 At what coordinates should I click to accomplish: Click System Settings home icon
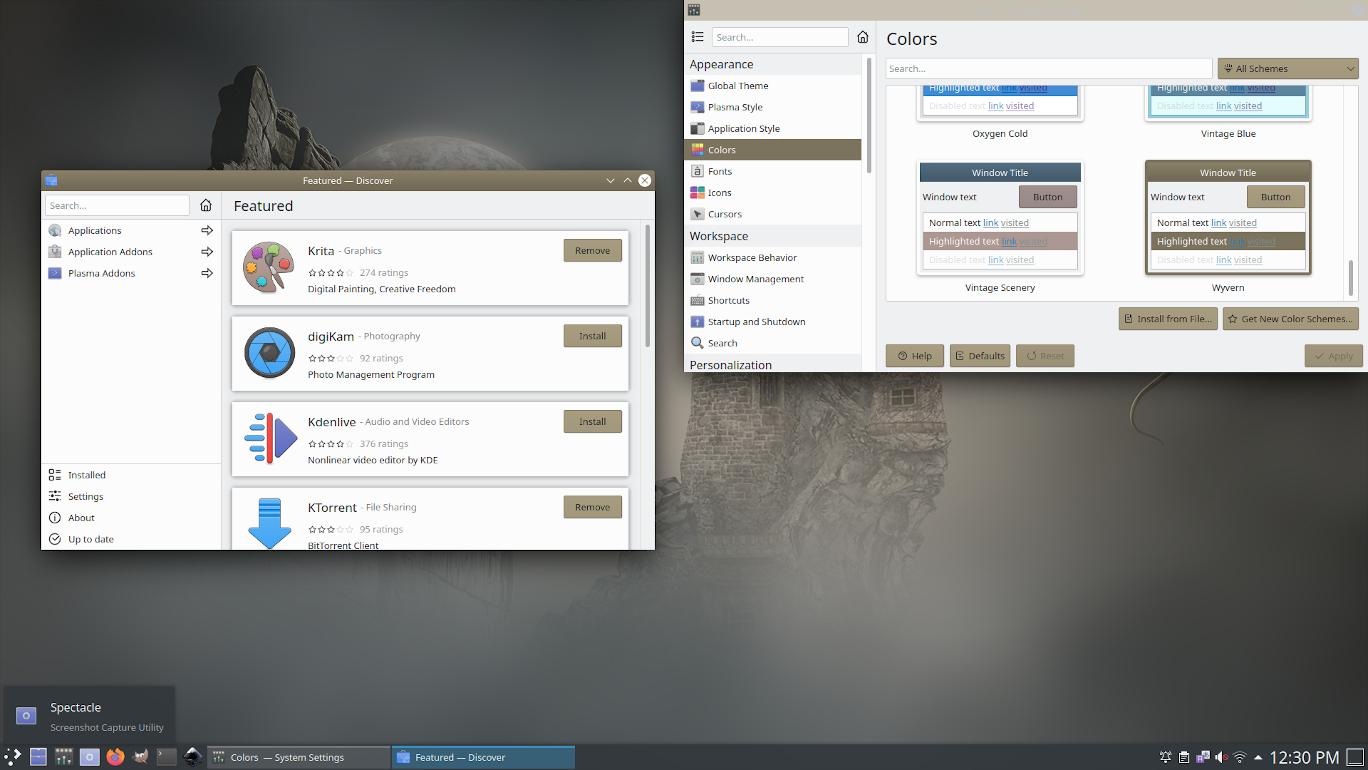[x=862, y=37]
